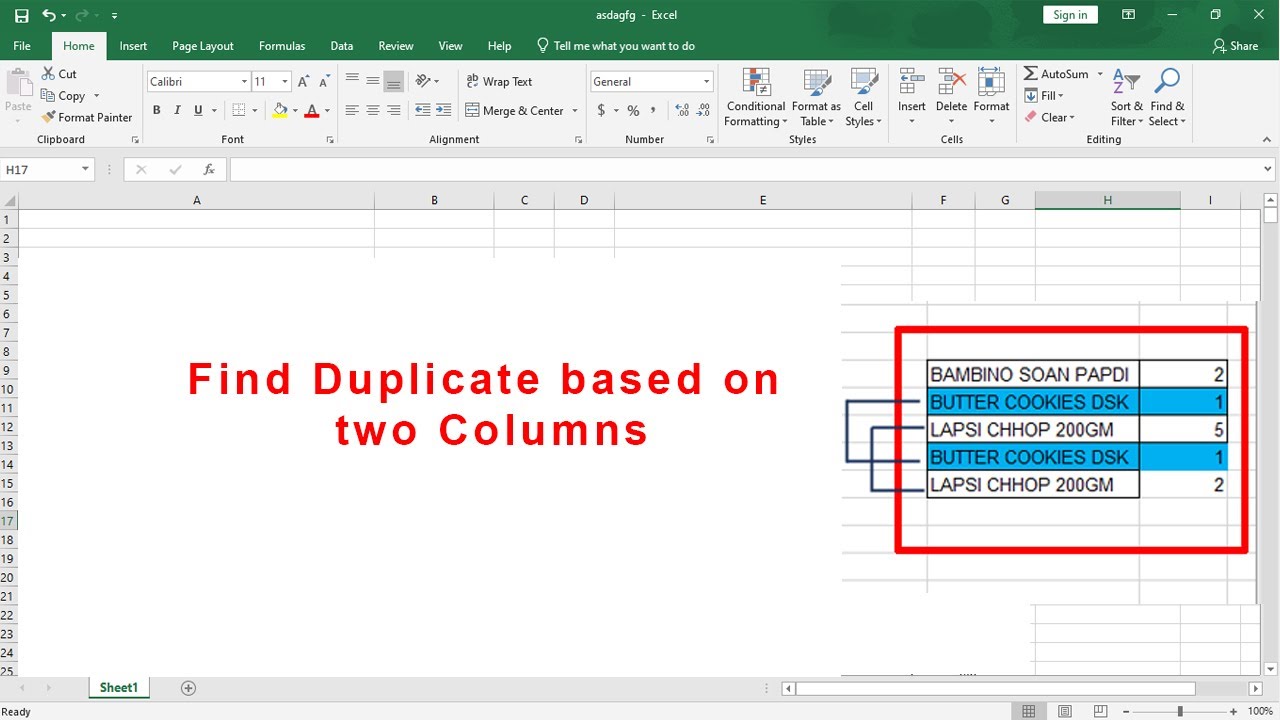Open the font name Calibri dropdown
Screen dimensions: 1280x720
(x=244, y=82)
